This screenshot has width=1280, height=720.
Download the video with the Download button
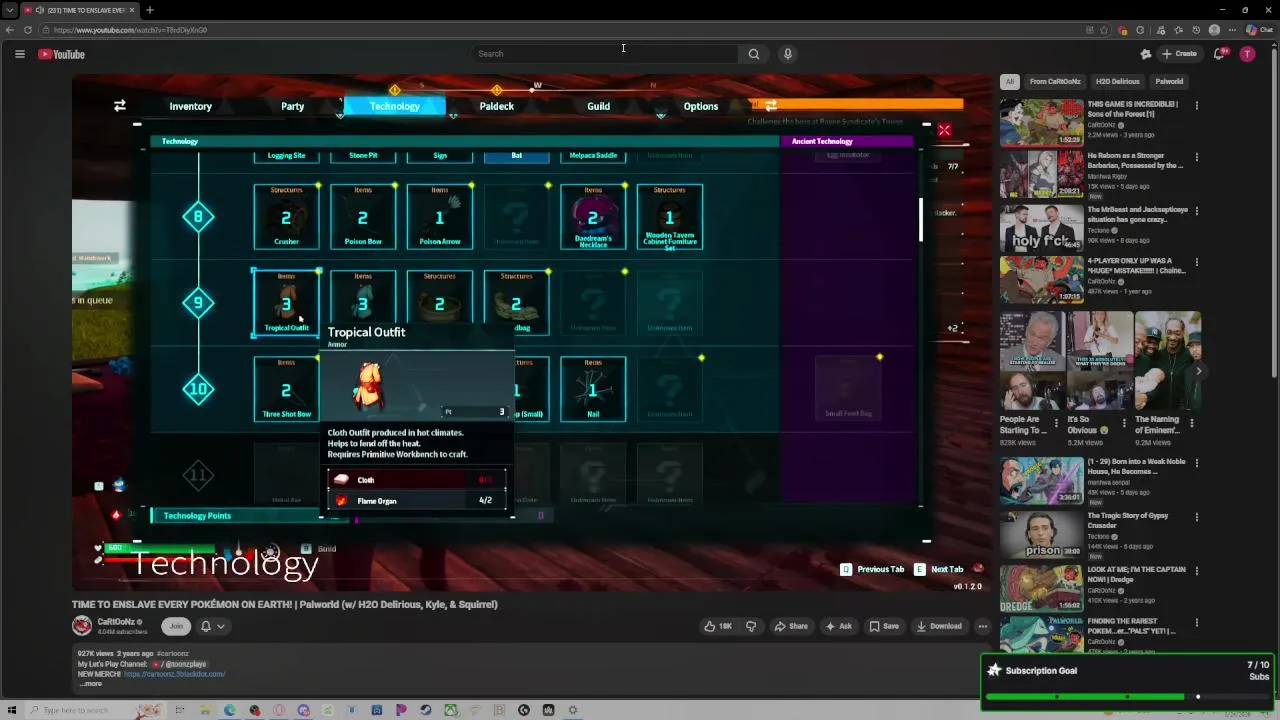coord(938,626)
